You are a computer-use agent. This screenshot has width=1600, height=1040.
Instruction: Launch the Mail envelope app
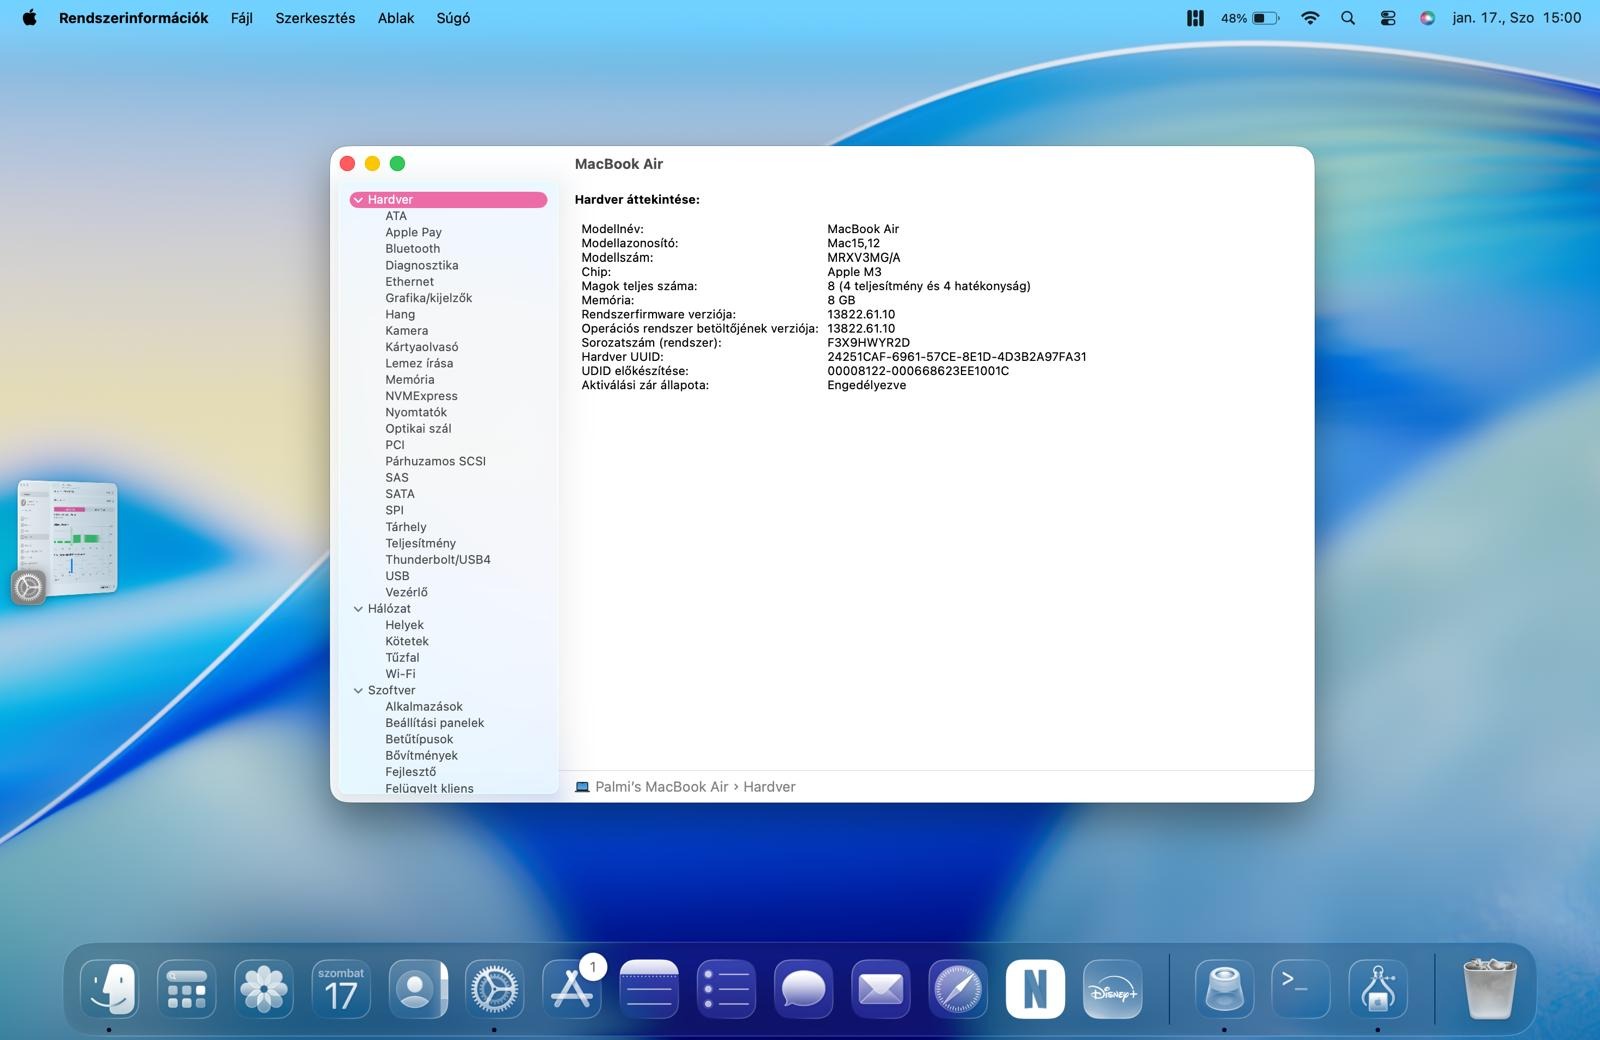pos(881,989)
